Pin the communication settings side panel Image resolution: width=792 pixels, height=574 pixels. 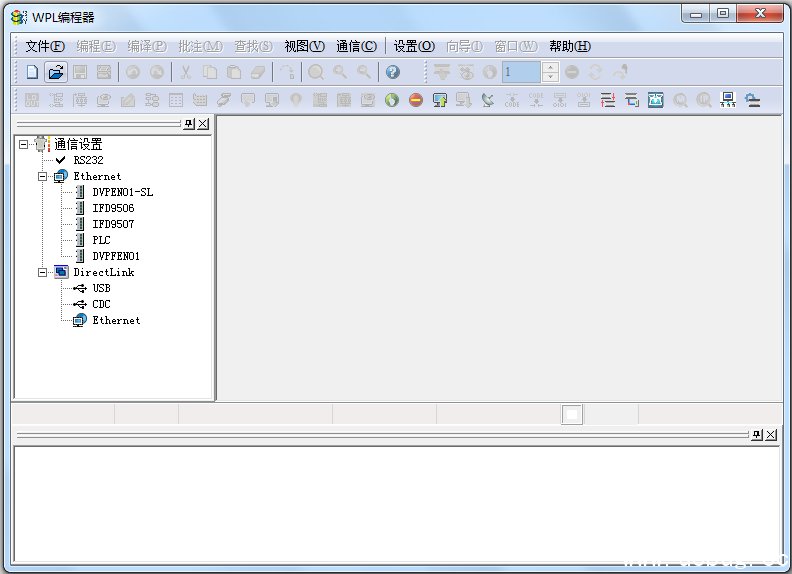[x=188, y=124]
